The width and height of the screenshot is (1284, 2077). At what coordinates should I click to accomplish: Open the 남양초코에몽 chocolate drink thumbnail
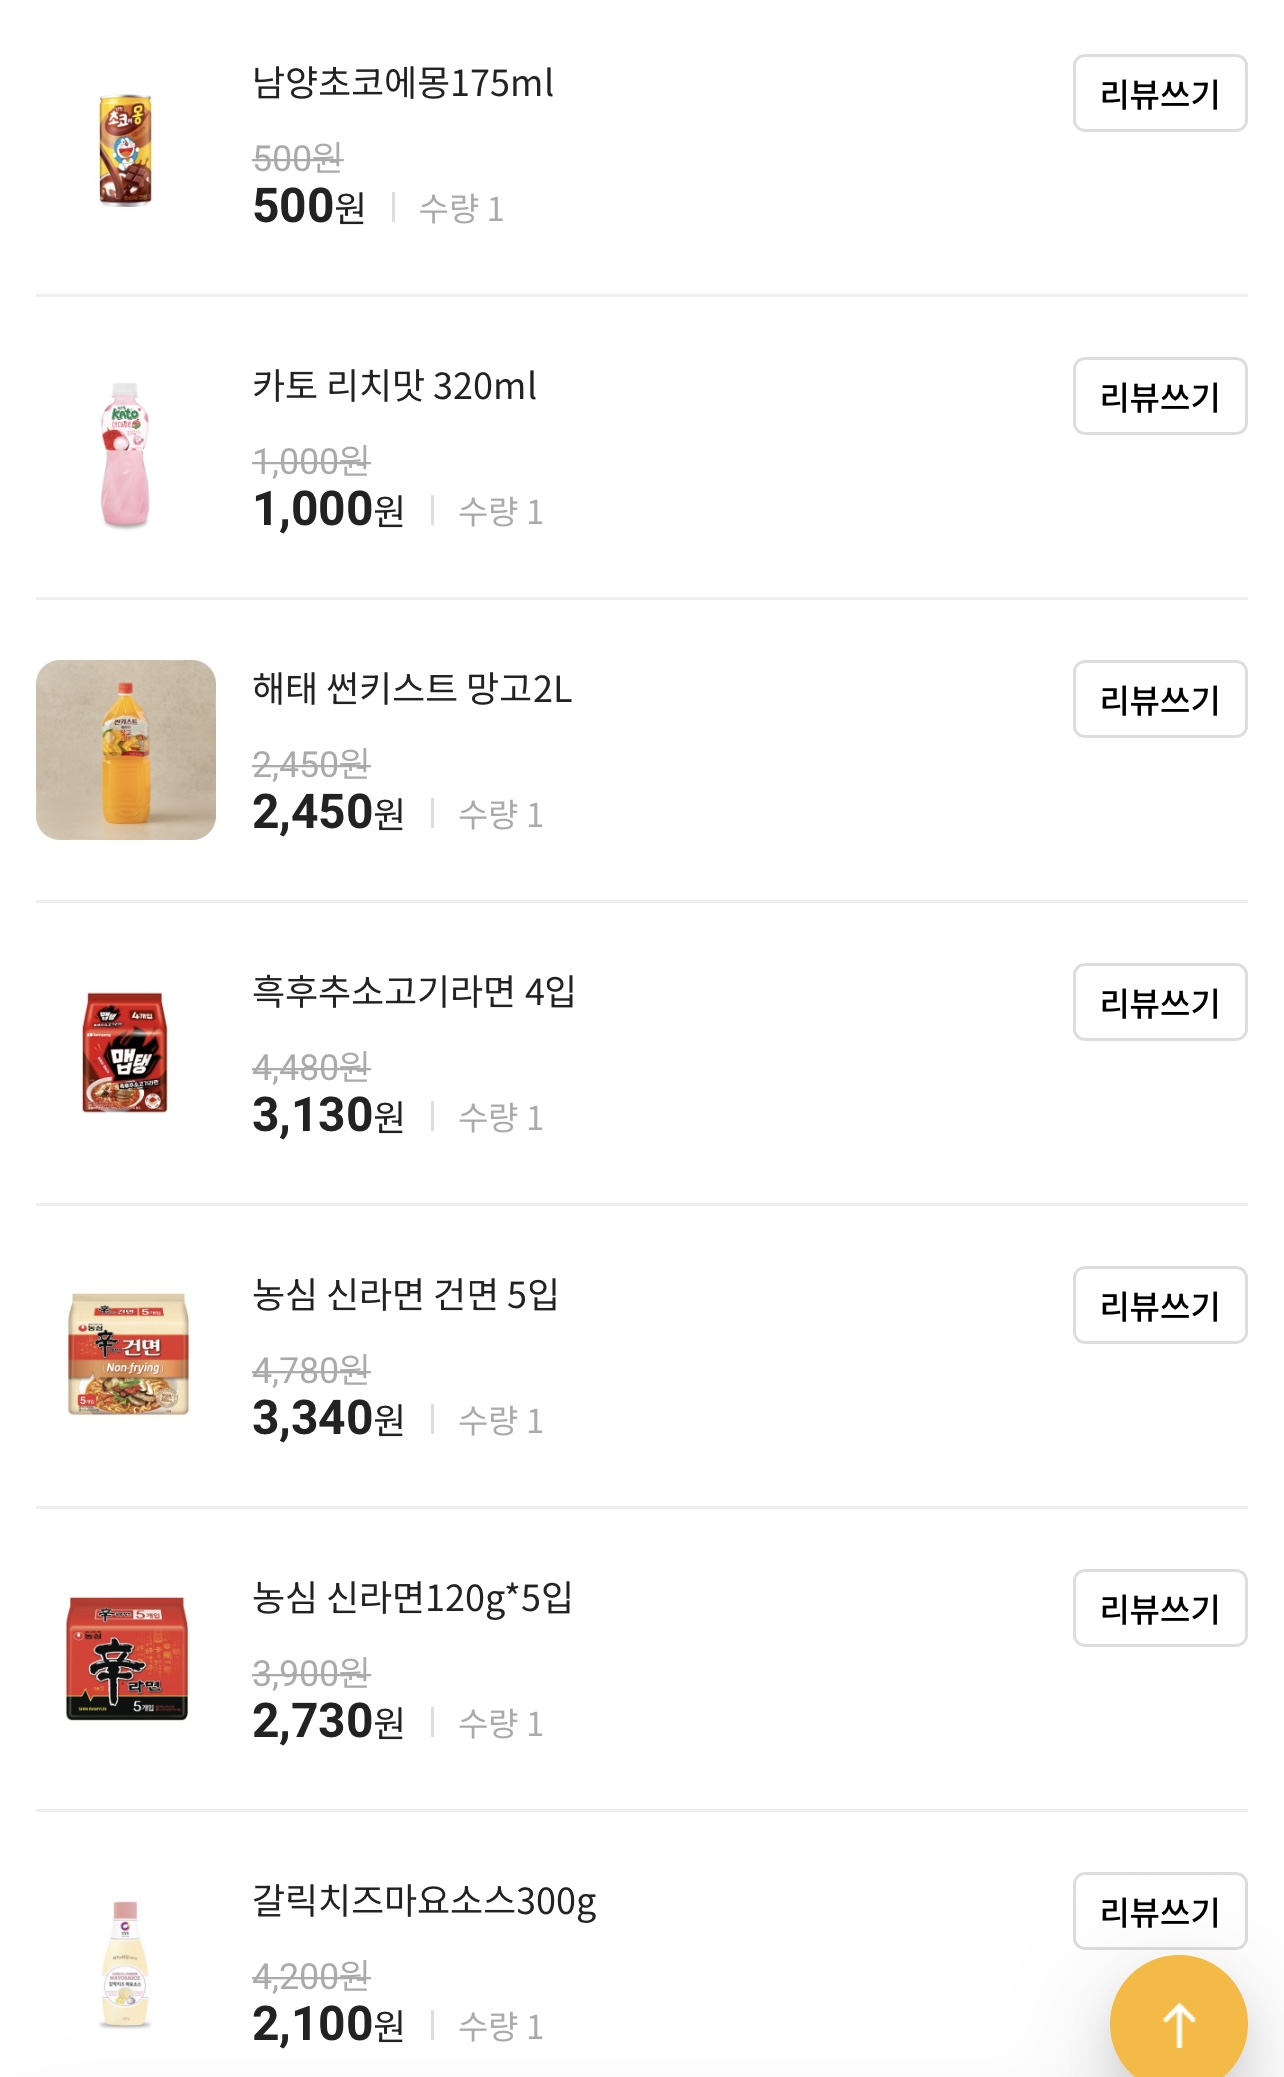tap(125, 150)
